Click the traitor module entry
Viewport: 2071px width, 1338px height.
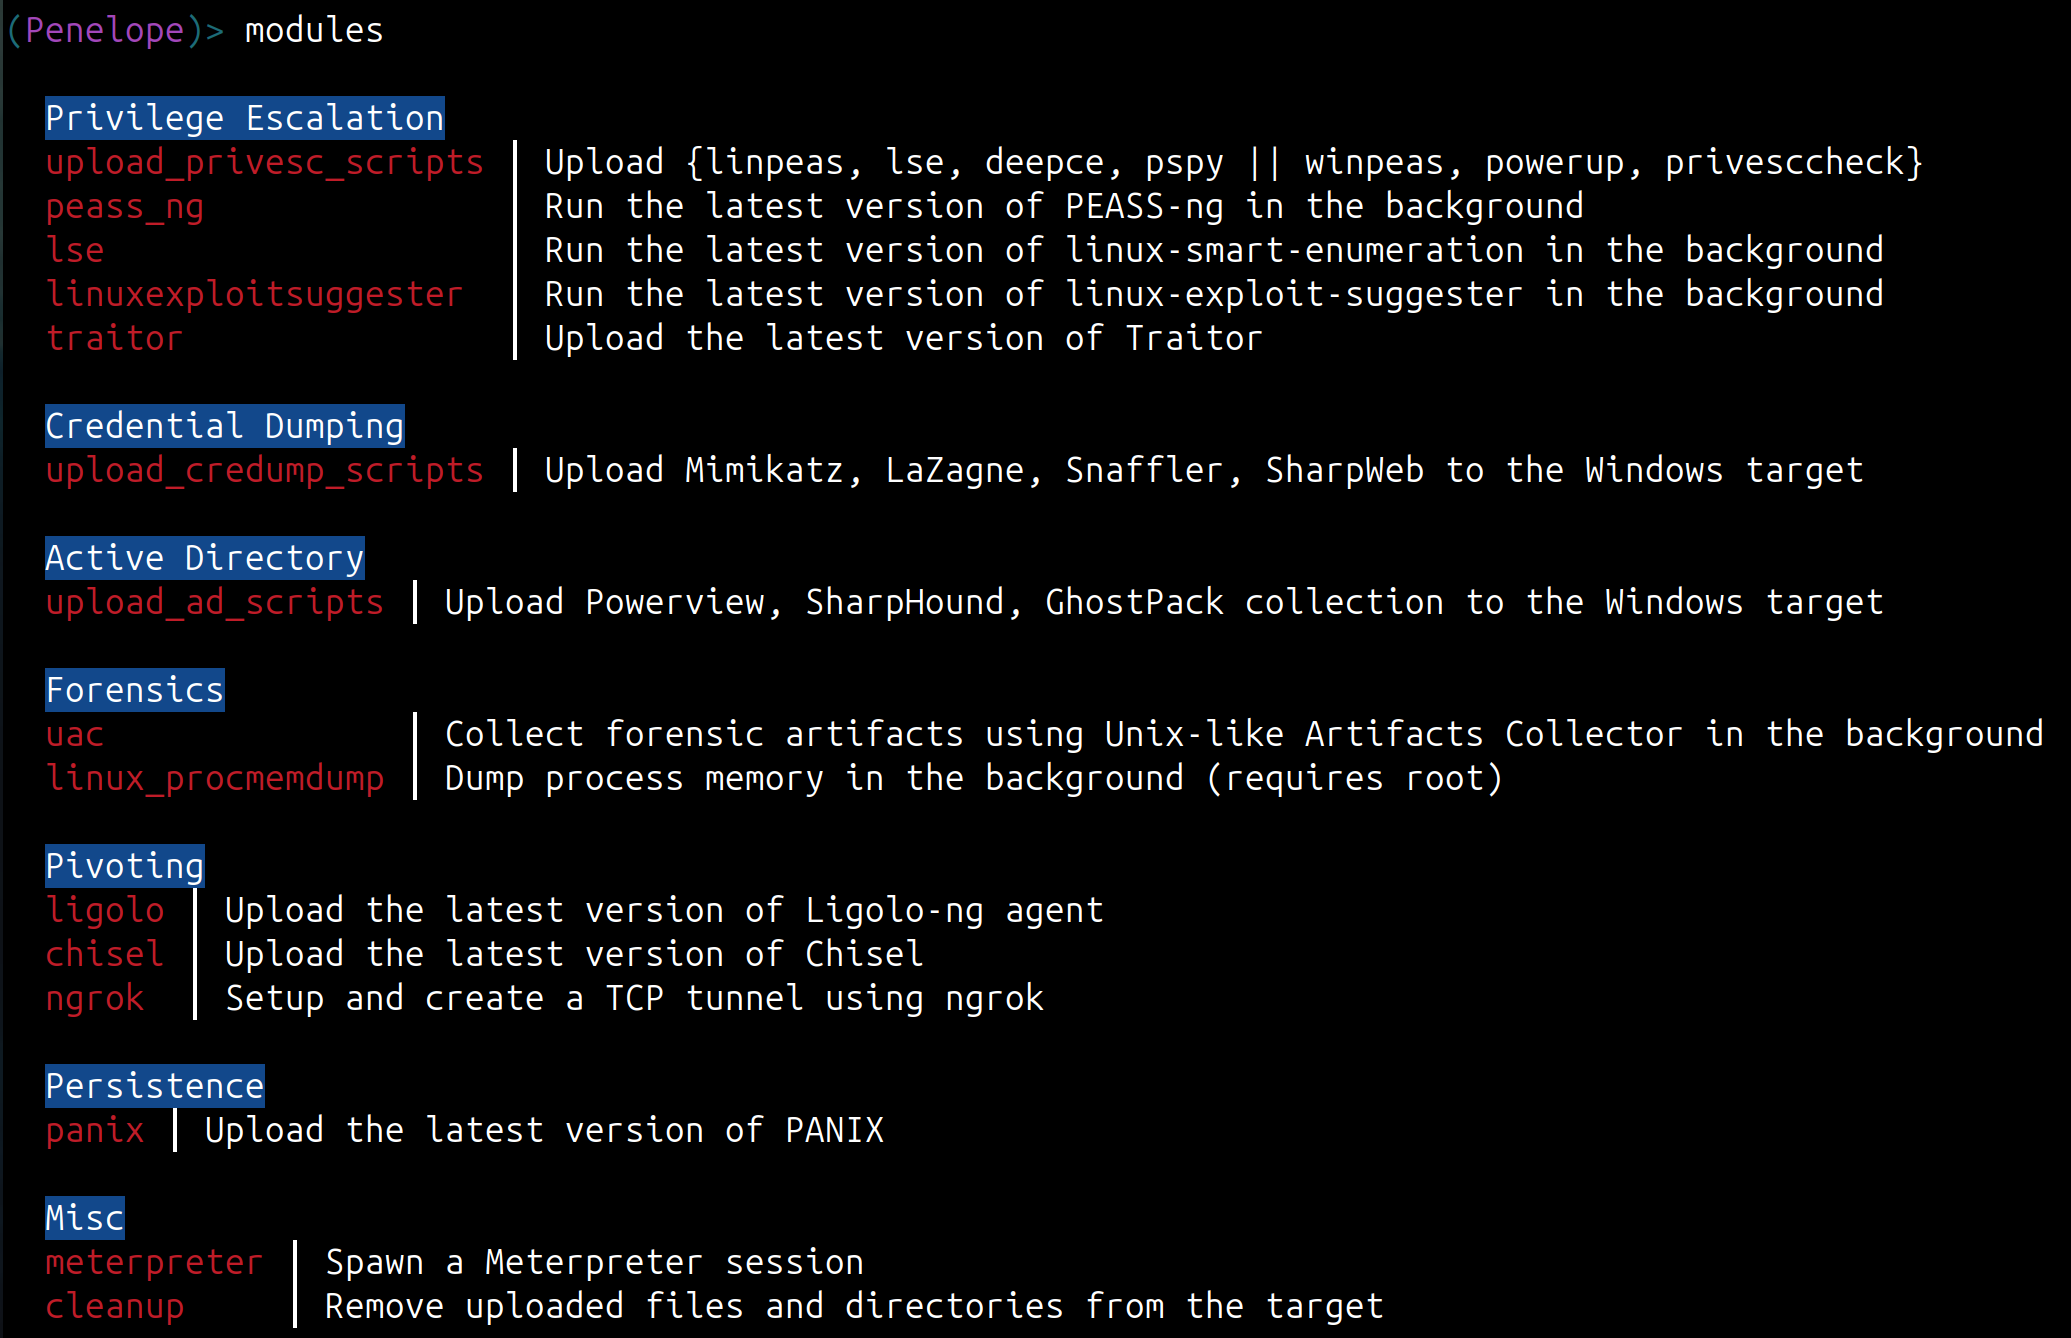tap(114, 338)
